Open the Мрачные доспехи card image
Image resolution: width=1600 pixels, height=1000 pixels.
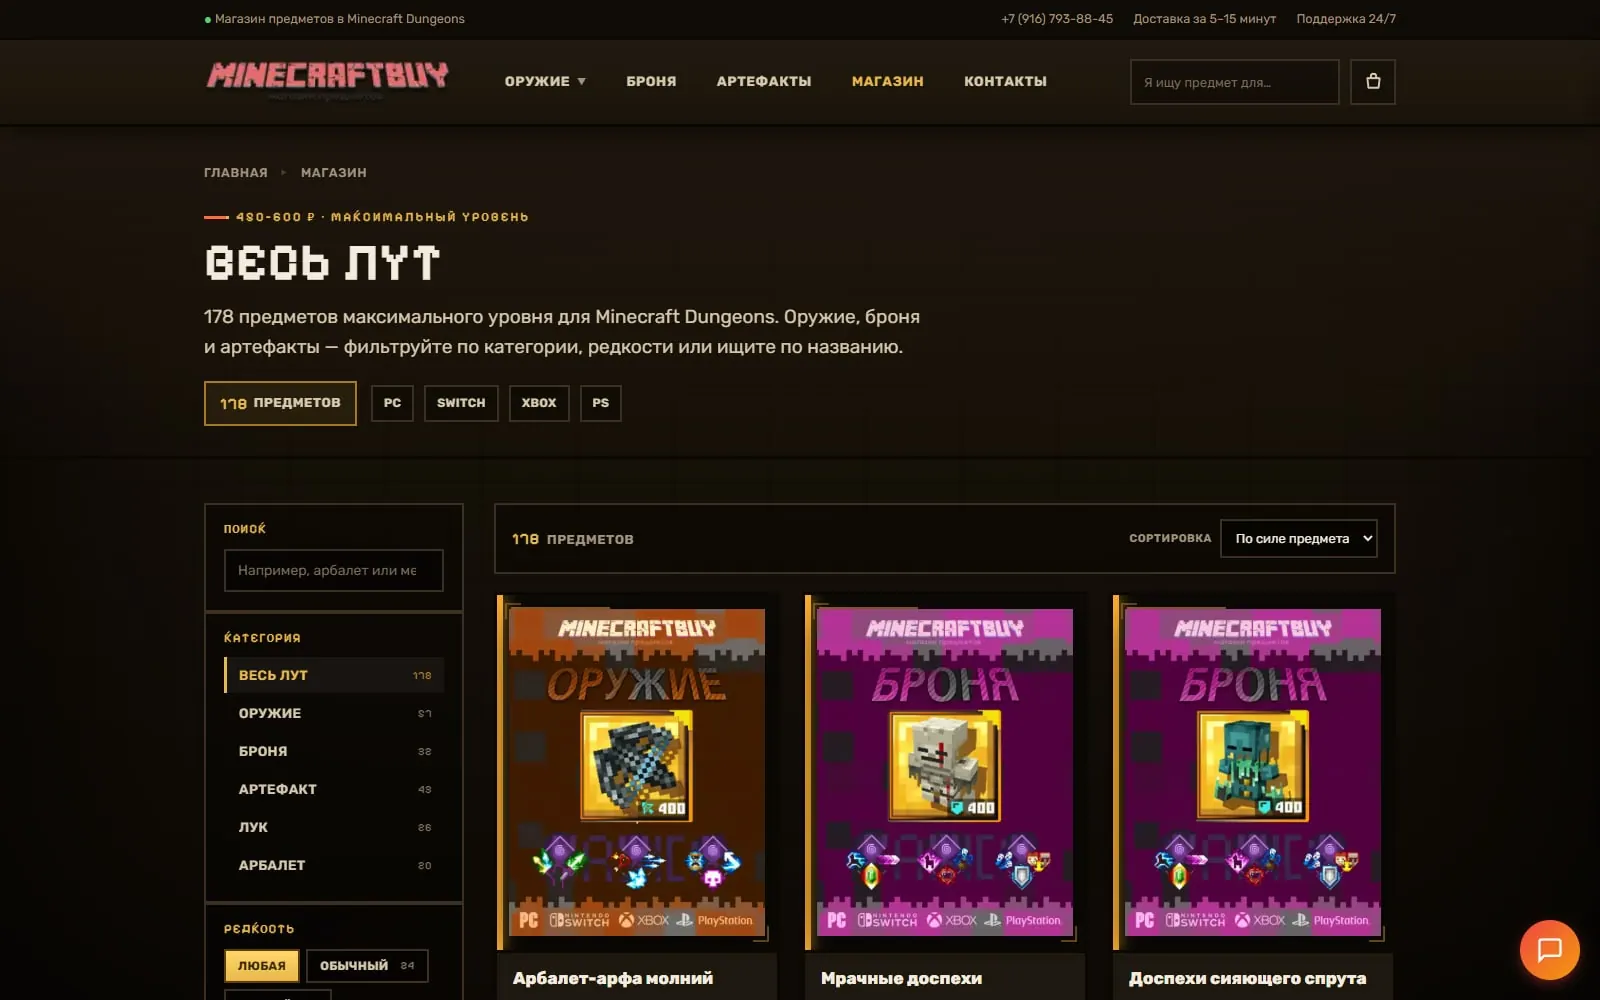point(944,772)
